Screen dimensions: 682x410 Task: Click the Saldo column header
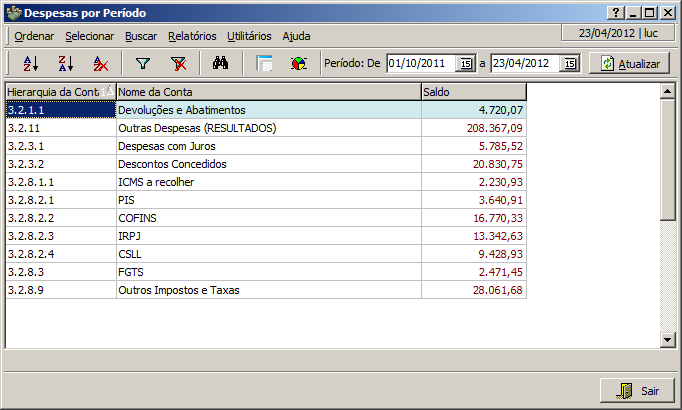coord(473,92)
